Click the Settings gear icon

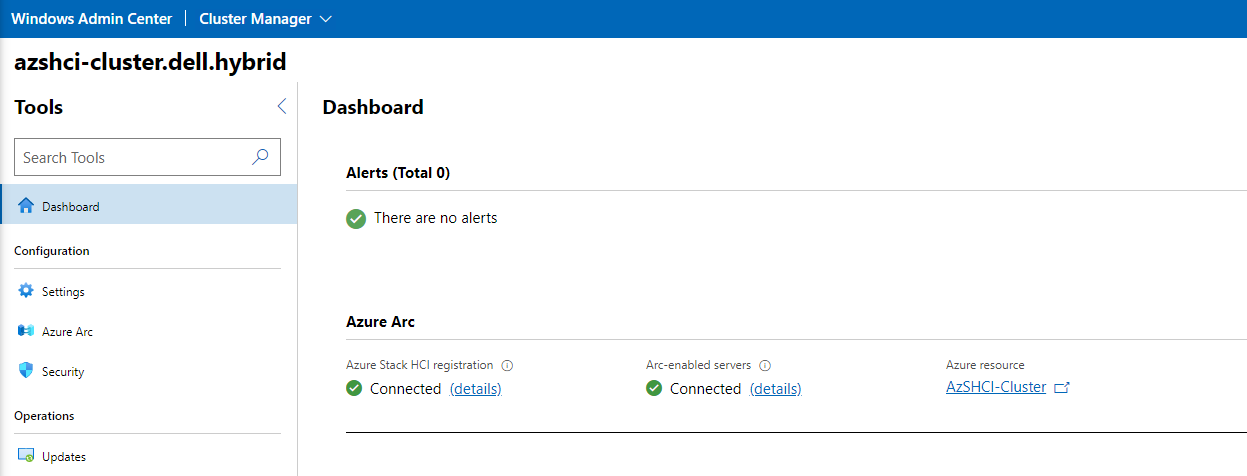point(26,291)
